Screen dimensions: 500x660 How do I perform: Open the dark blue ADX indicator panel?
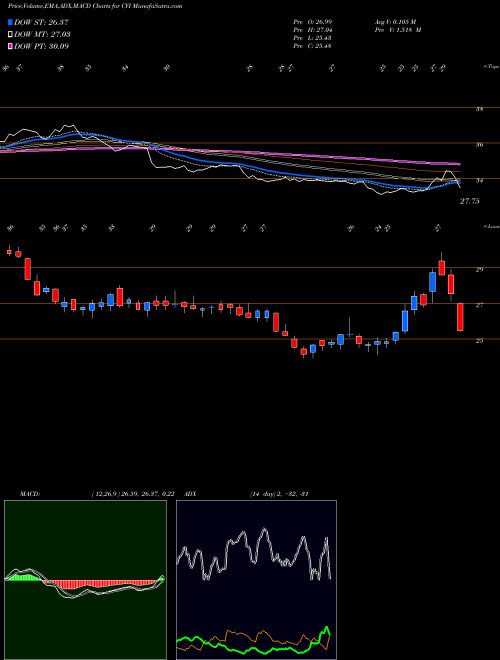pos(256,580)
